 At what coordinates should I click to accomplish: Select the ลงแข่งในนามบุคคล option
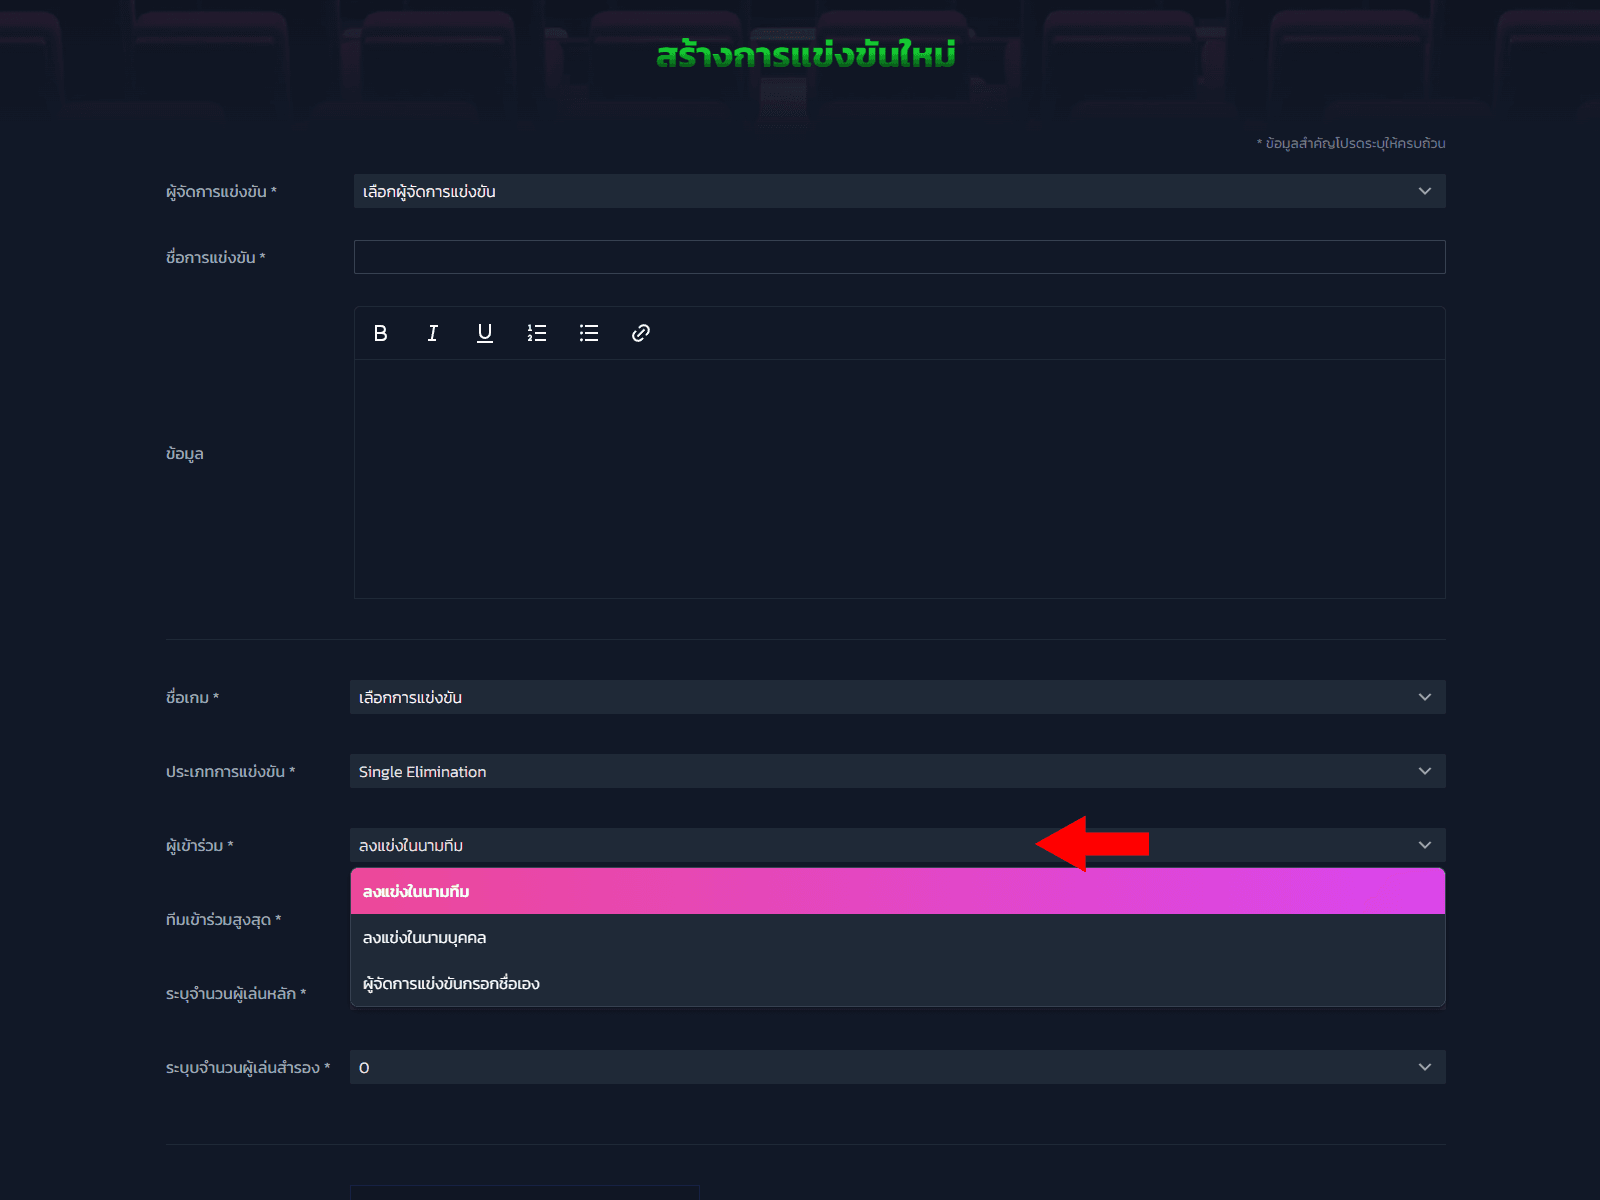897,937
